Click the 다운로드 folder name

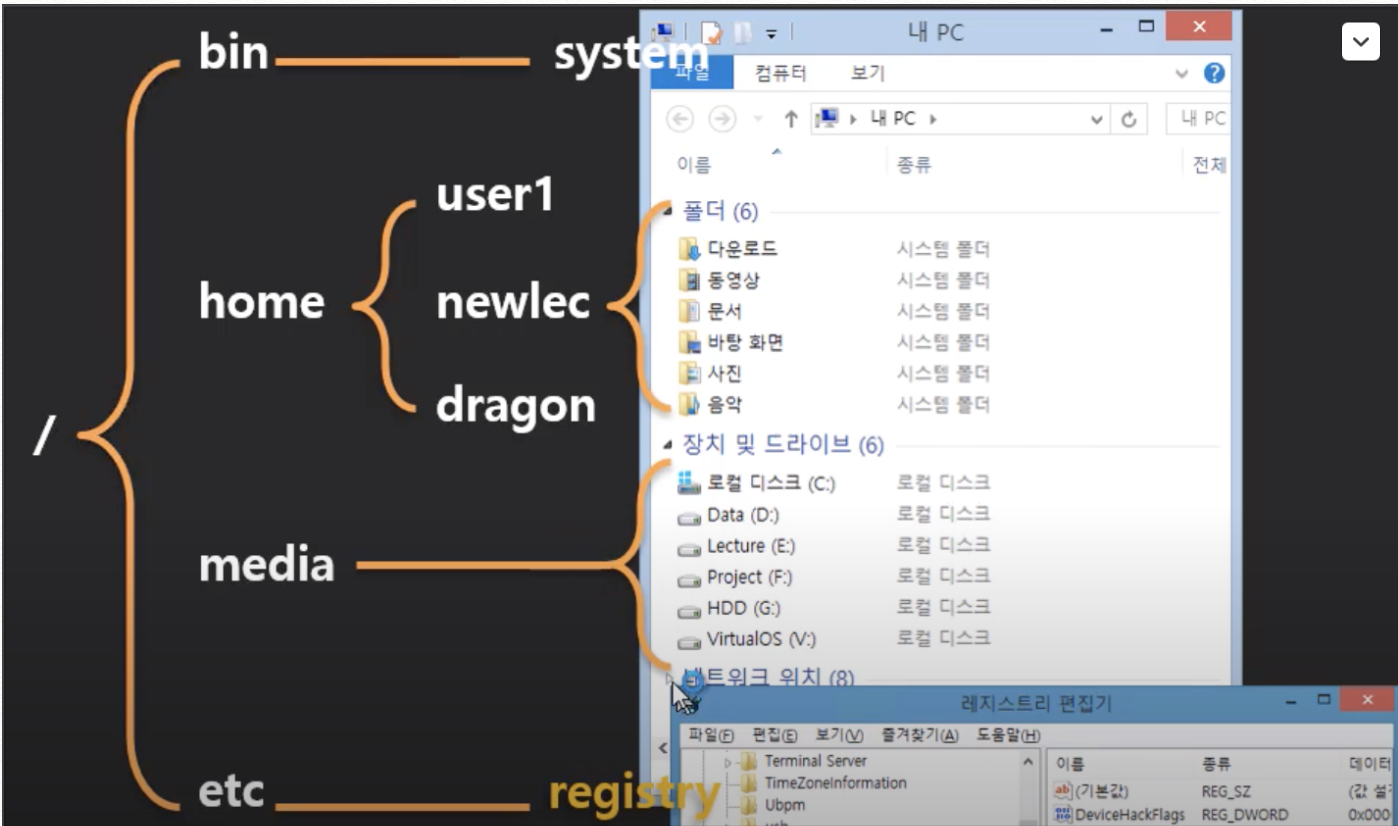[742, 249]
